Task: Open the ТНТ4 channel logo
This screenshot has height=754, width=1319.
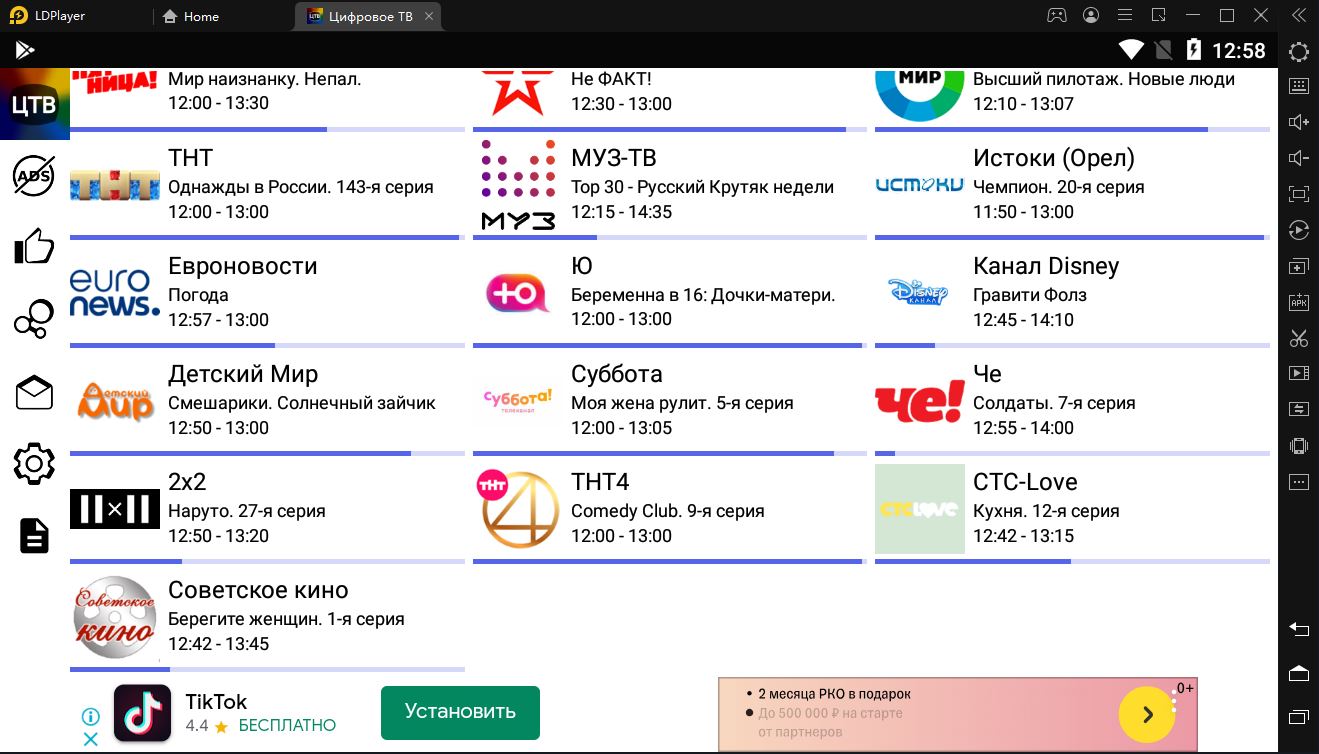Action: [518, 509]
